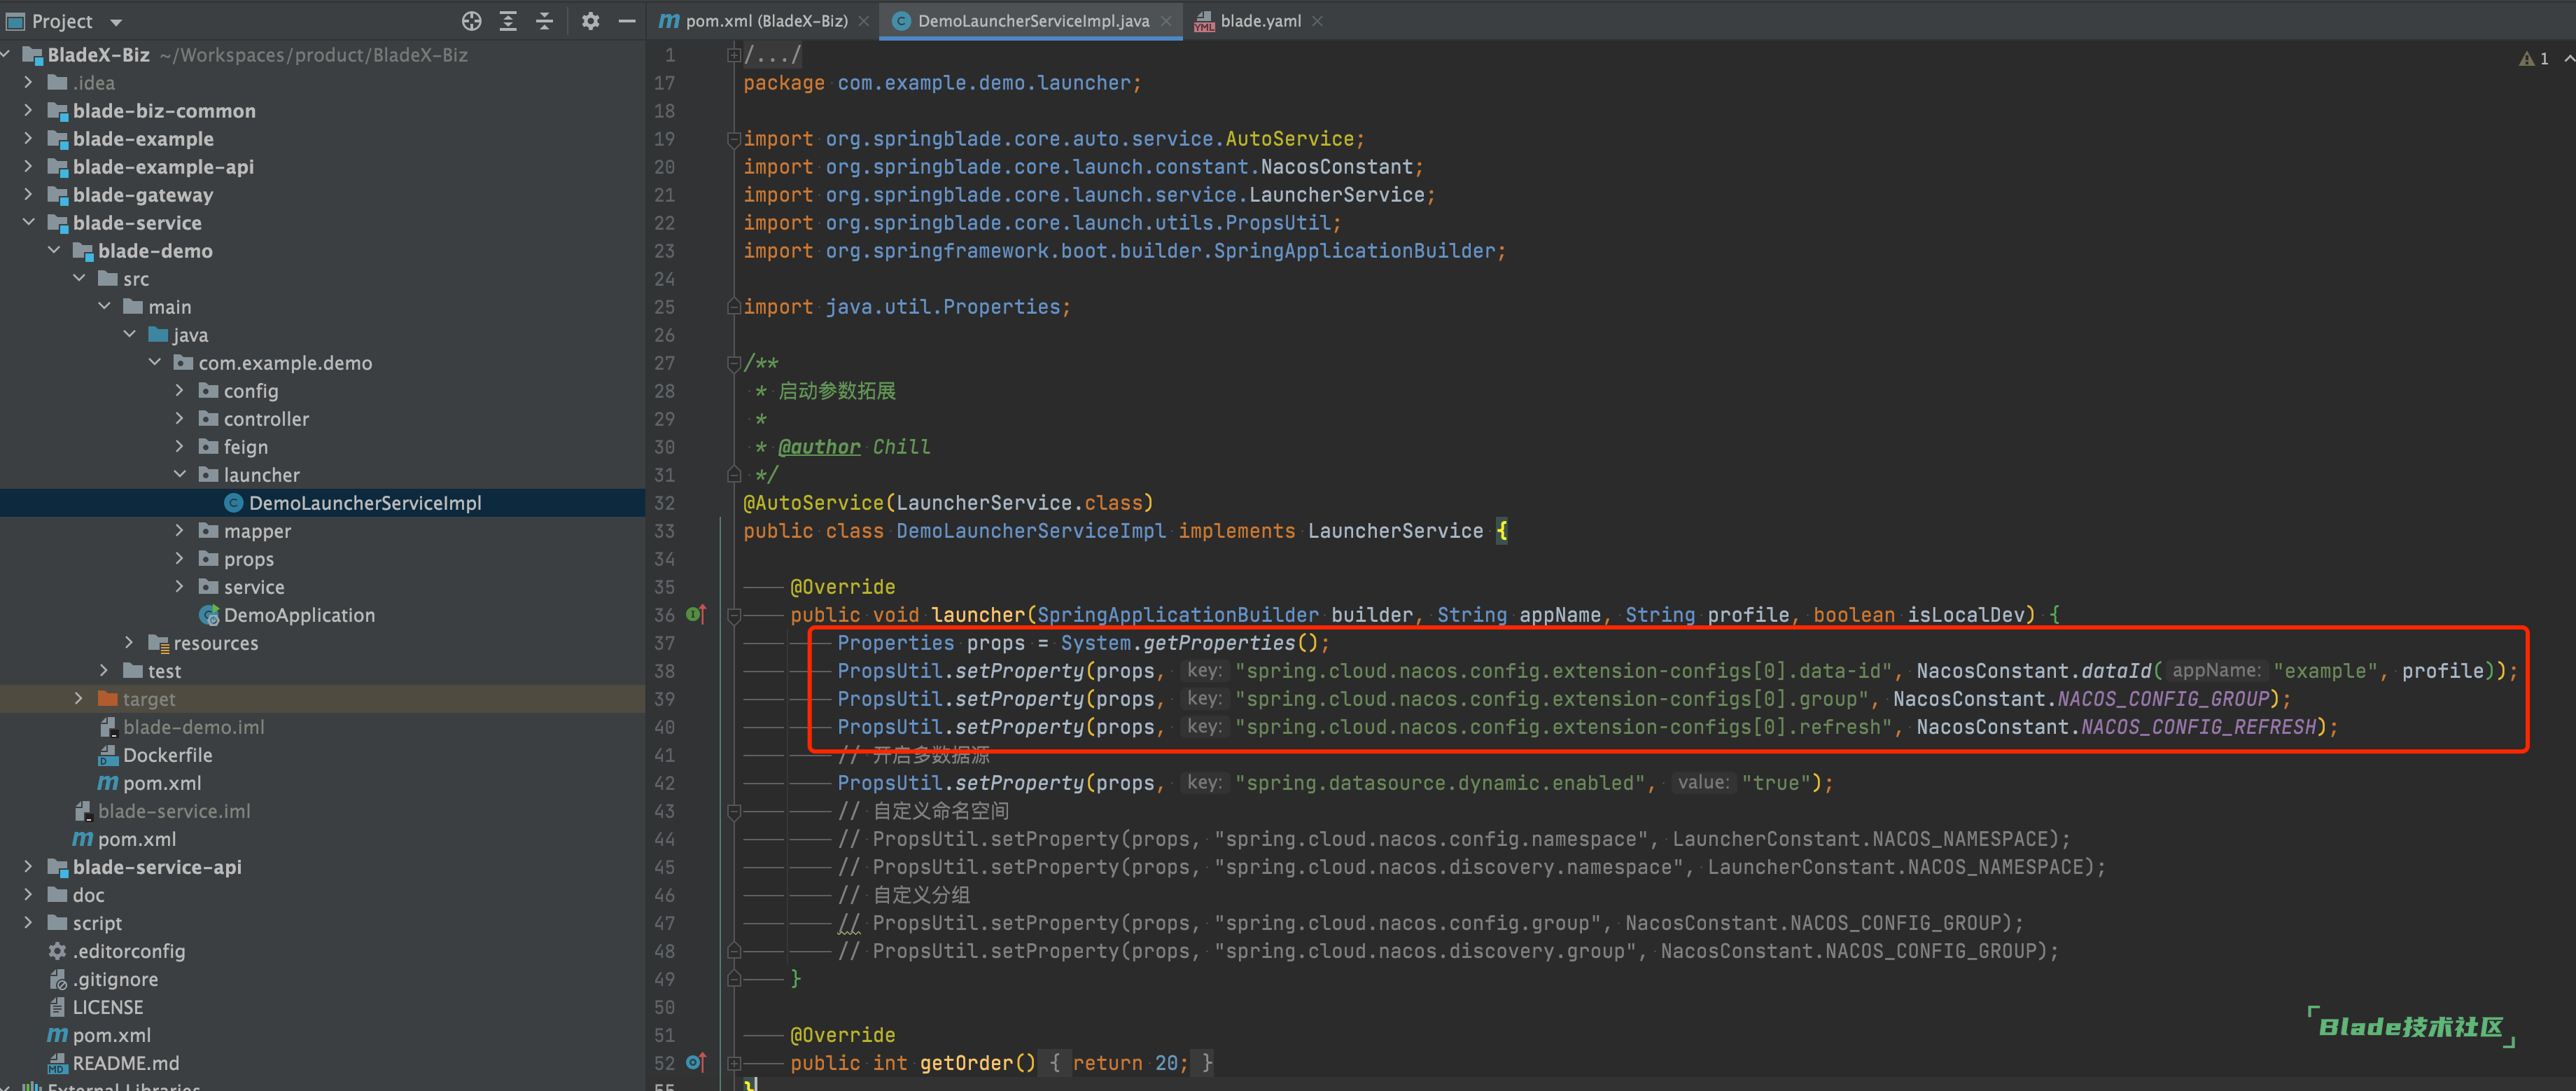Expand folded header comment on line 1

(x=734, y=55)
